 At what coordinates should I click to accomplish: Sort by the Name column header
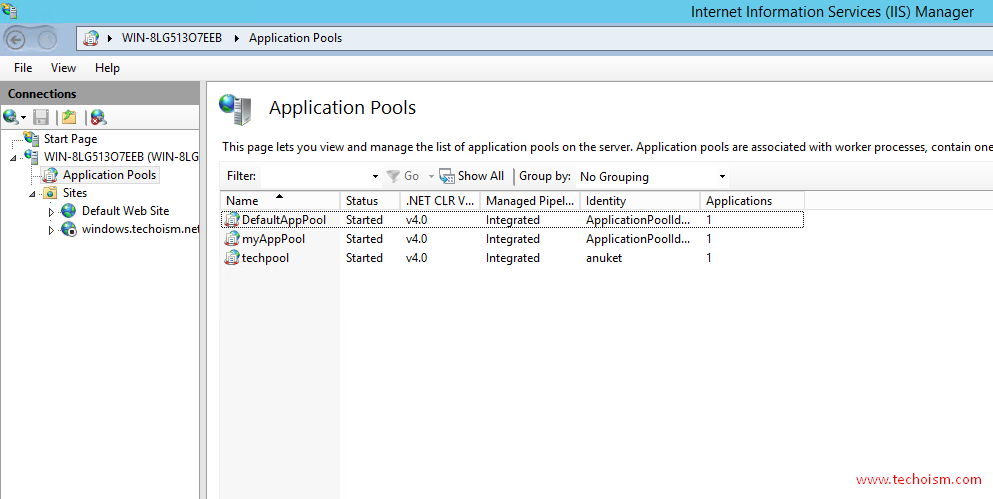[x=280, y=201]
